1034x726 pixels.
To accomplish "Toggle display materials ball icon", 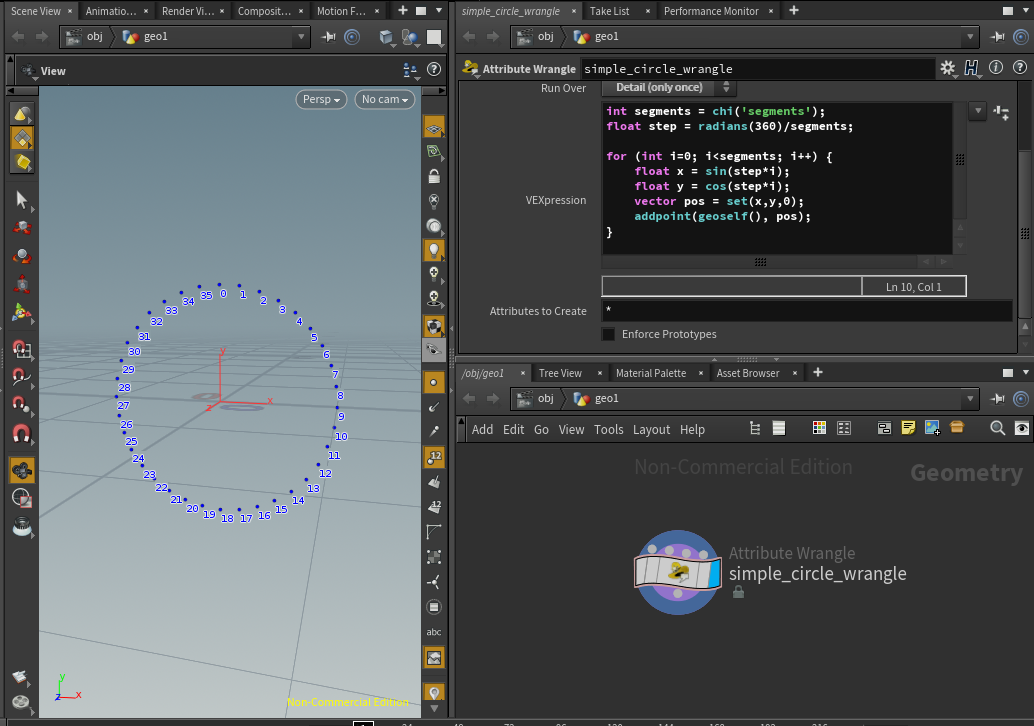I will tap(434, 326).
